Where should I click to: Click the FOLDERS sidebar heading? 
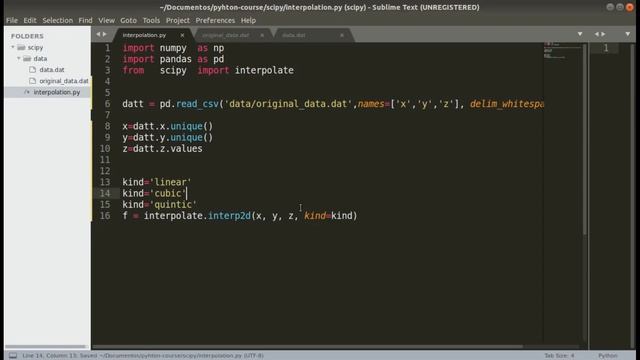click(x=27, y=36)
